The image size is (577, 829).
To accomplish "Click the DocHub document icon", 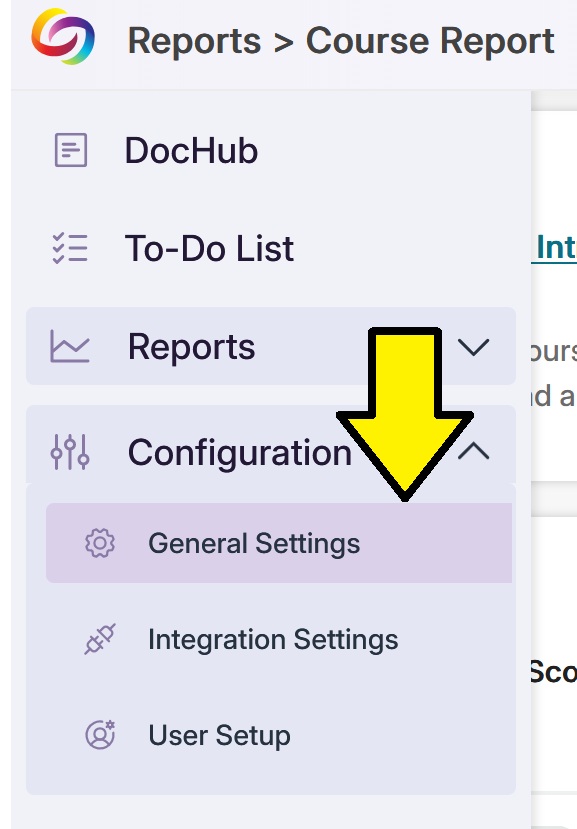I will [x=71, y=150].
